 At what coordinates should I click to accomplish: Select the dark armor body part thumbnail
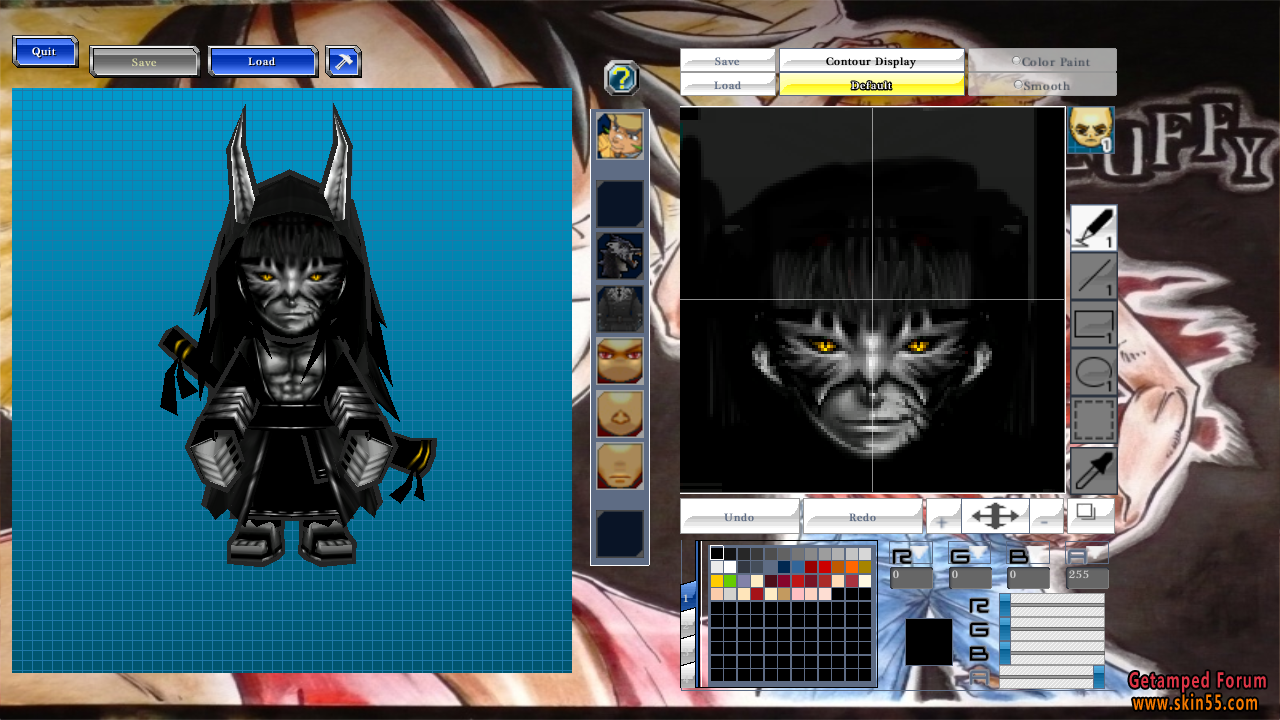tap(620, 309)
